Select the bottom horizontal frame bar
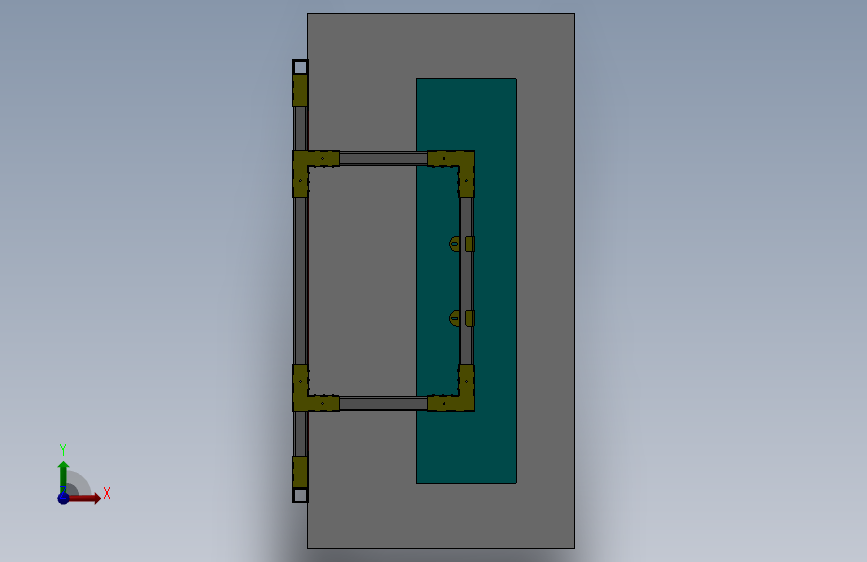The image size is (867, 562). coord(383,403)
